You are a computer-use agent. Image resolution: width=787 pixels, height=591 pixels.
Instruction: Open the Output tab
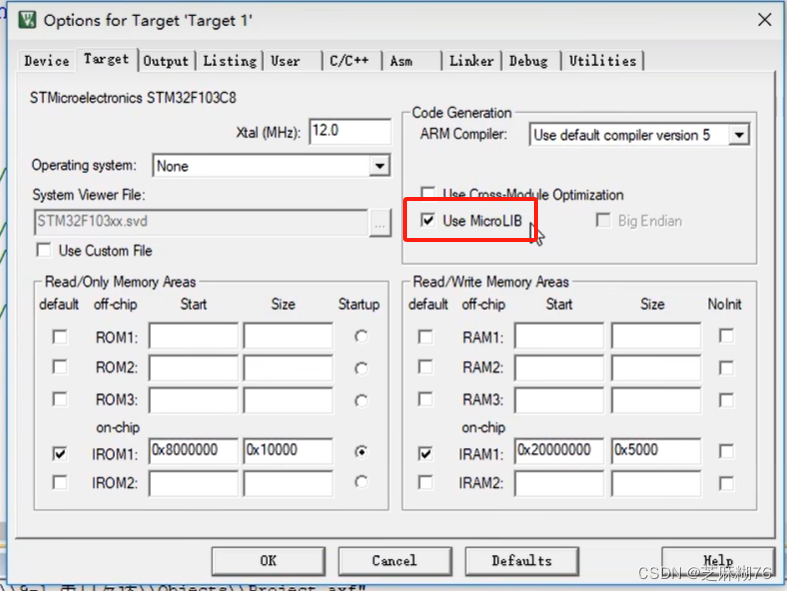click(x=166, y=61)
